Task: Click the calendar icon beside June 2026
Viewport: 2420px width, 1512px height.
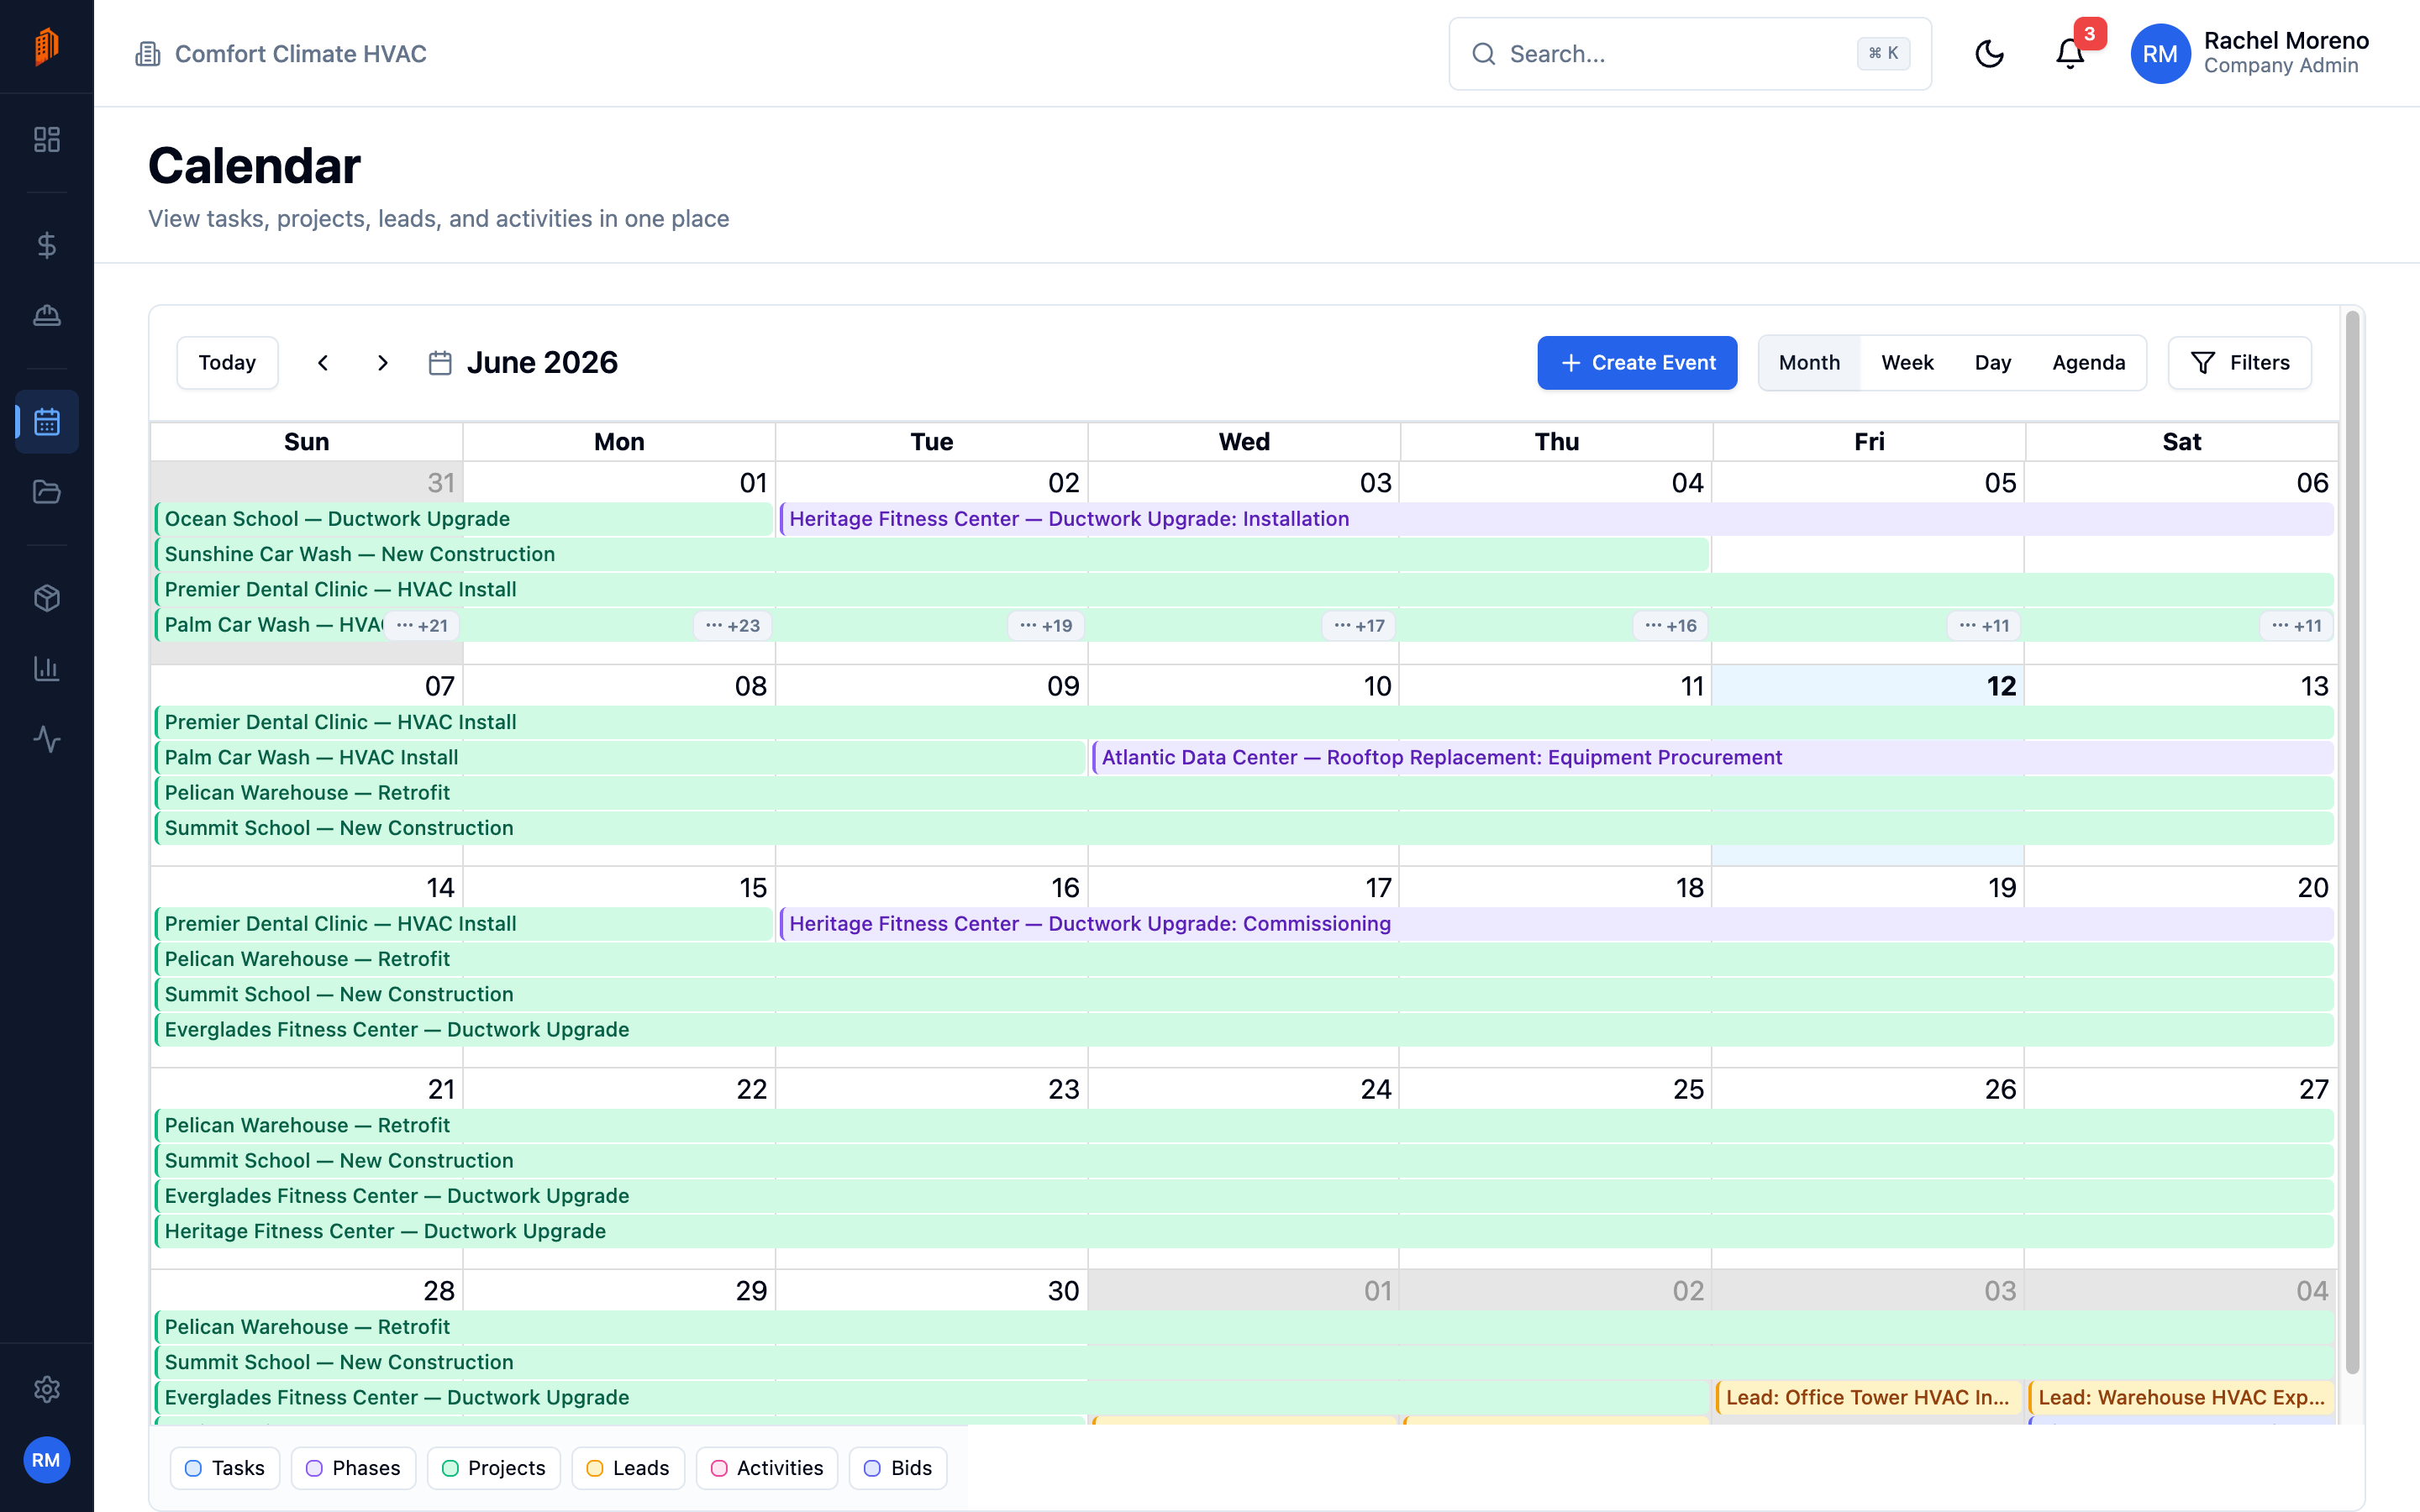Action: tap(440, 363)
